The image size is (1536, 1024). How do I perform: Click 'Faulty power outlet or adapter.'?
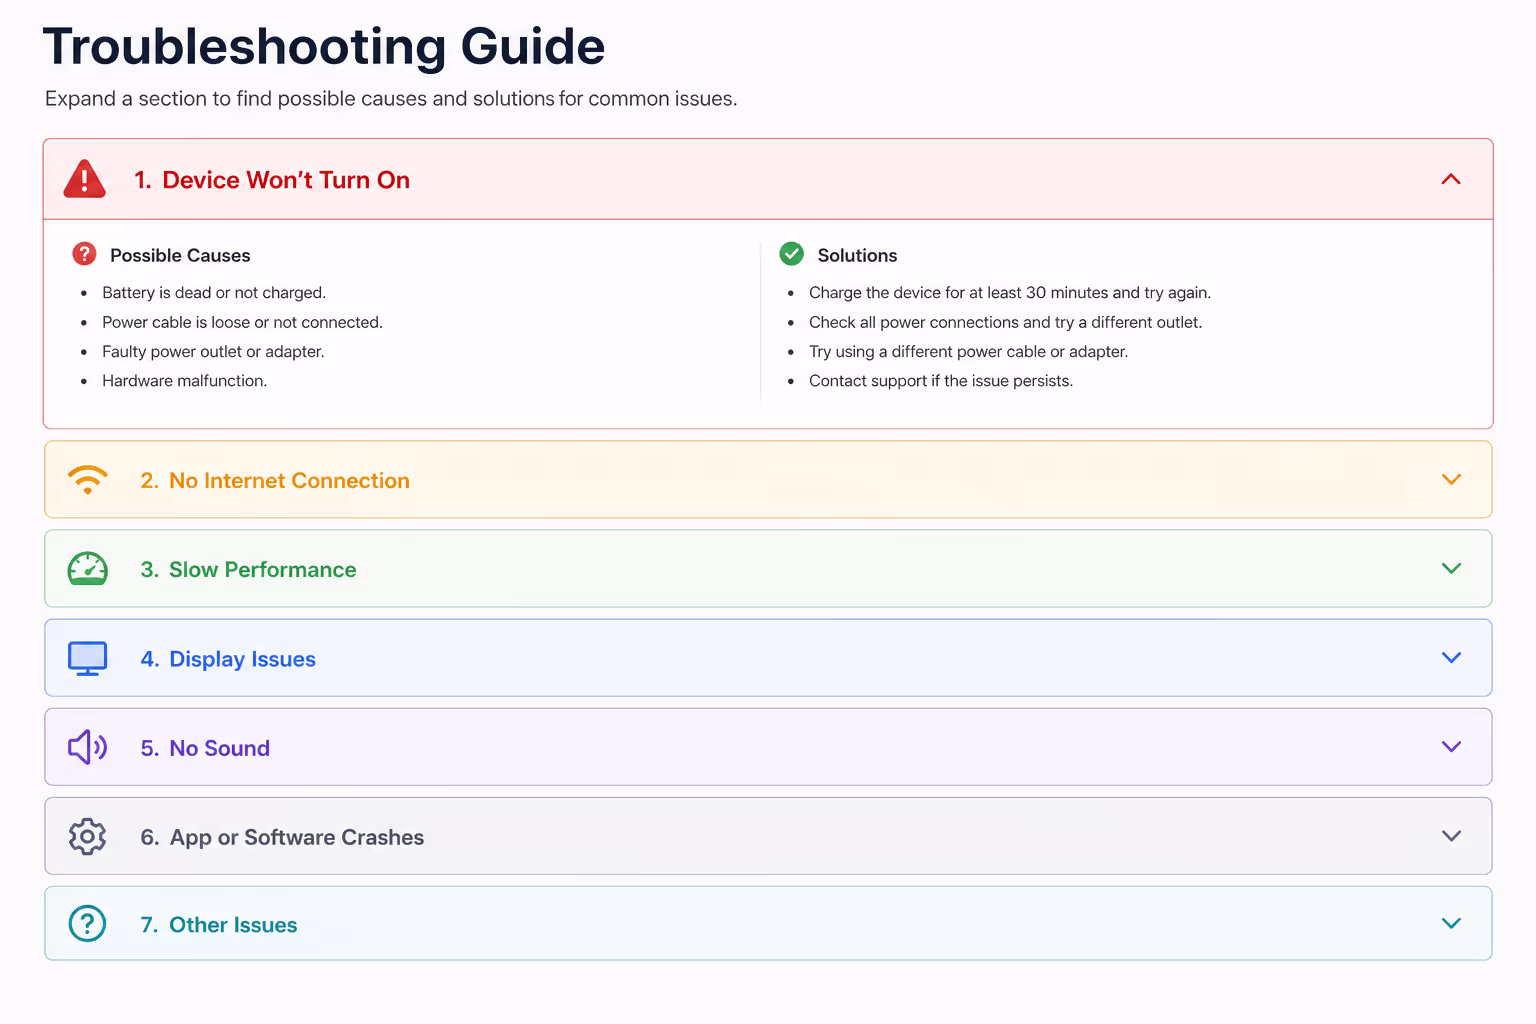click(x=213, y=352)
